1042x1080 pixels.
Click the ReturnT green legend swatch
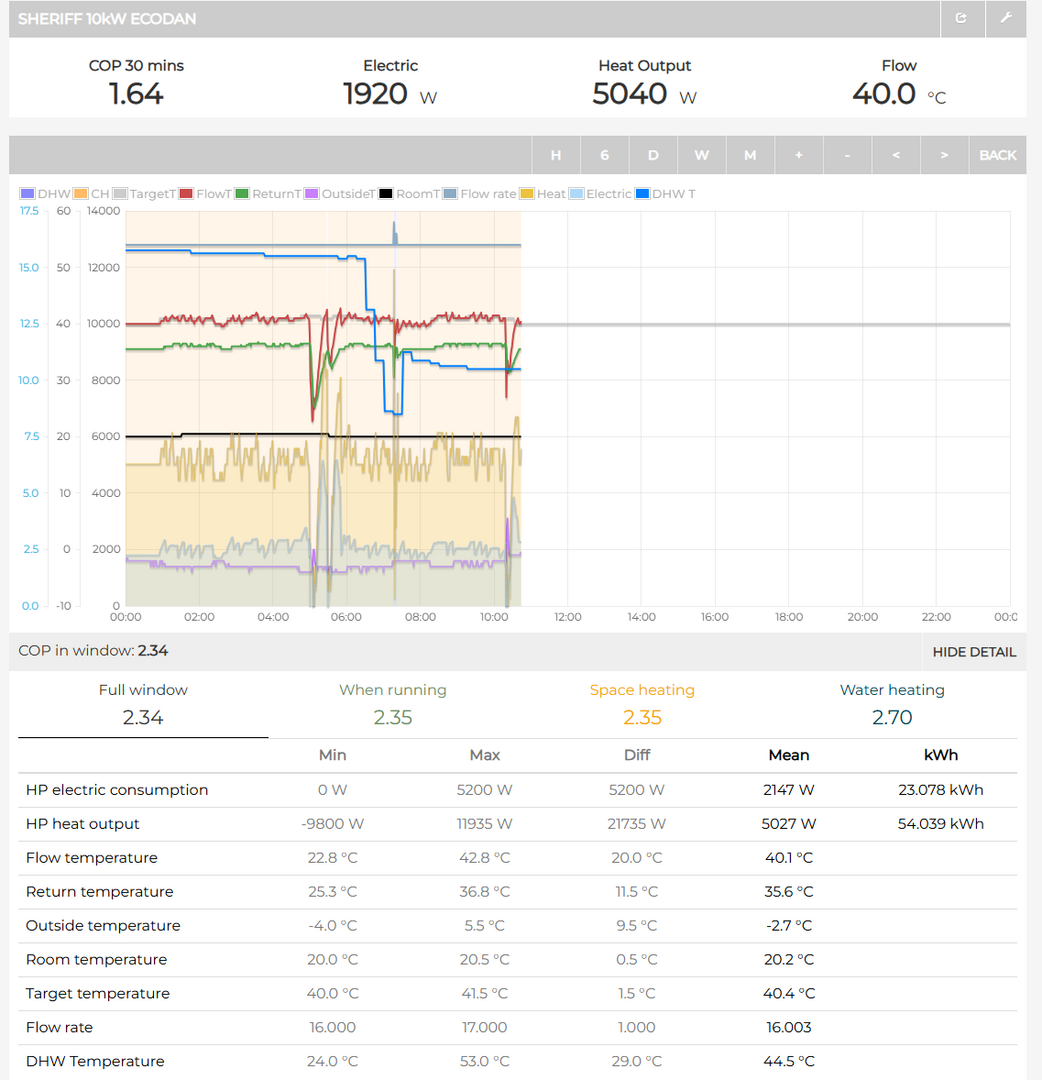242,194
